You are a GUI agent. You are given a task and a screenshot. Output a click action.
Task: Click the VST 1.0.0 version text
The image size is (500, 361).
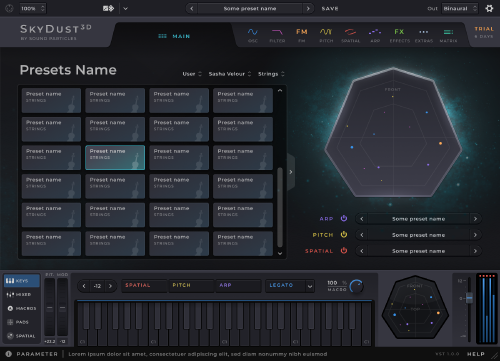coord(447,354)
